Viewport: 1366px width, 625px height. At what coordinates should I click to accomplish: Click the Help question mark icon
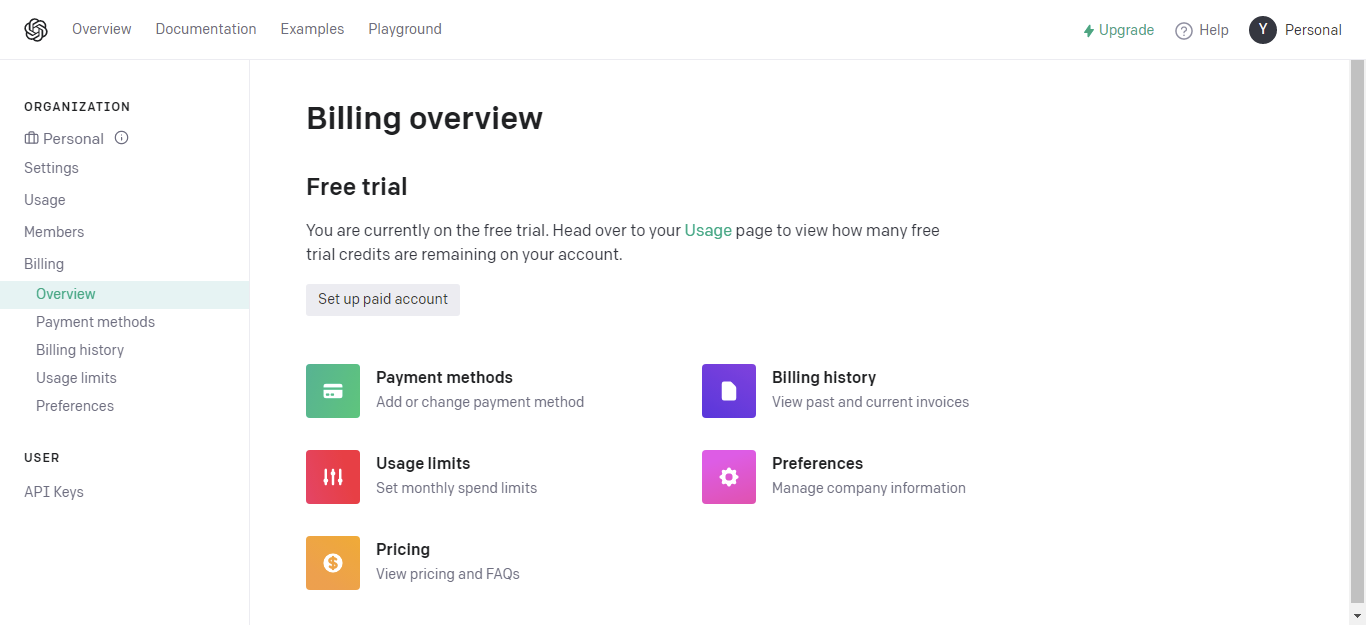coord(1184,30)
